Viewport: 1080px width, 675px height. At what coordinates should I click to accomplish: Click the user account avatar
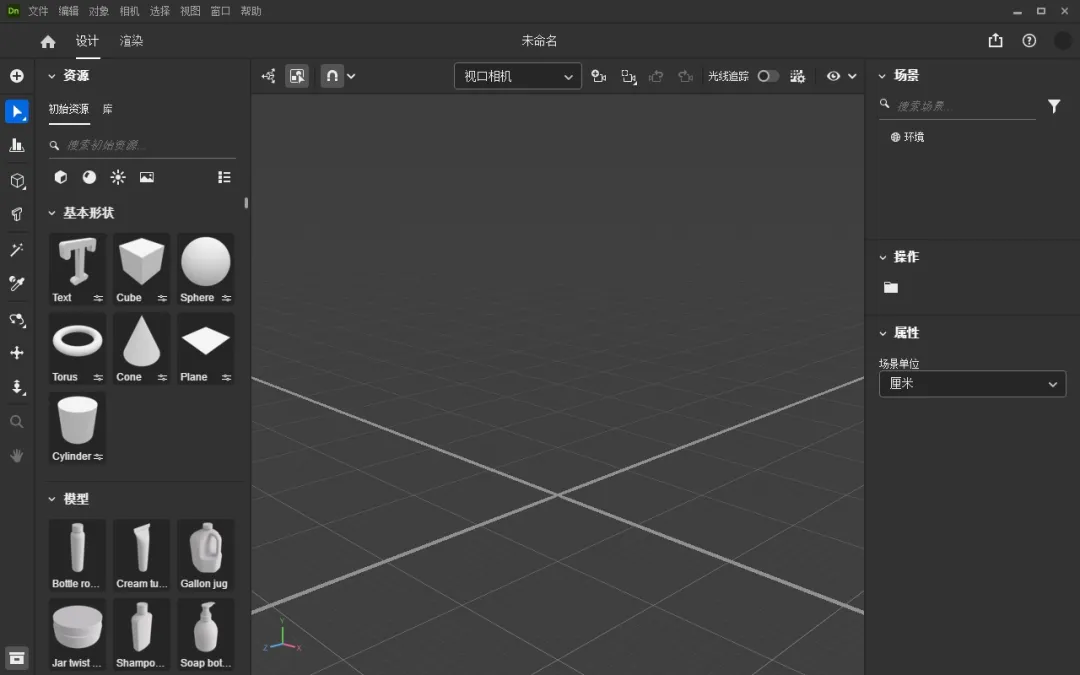coord(1063,41)
